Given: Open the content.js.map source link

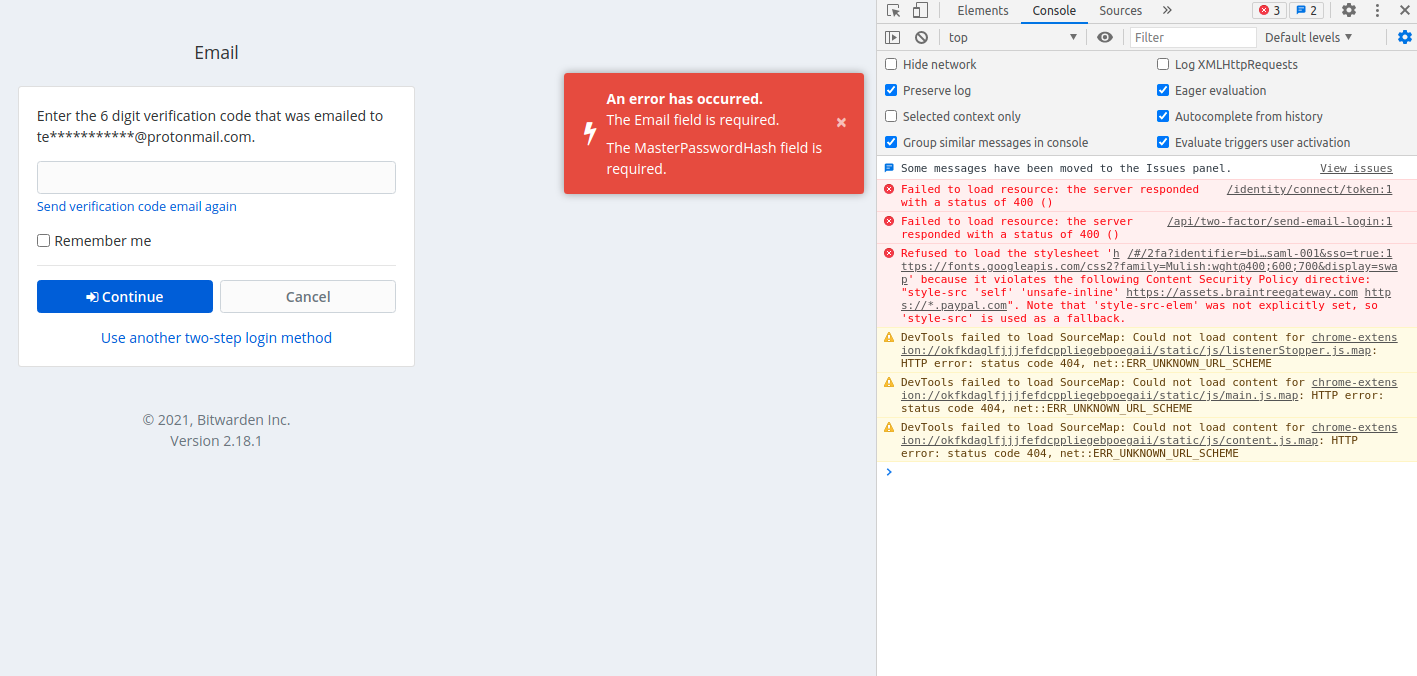Looking at the screenshot, I should click(x=1149, y=434).
